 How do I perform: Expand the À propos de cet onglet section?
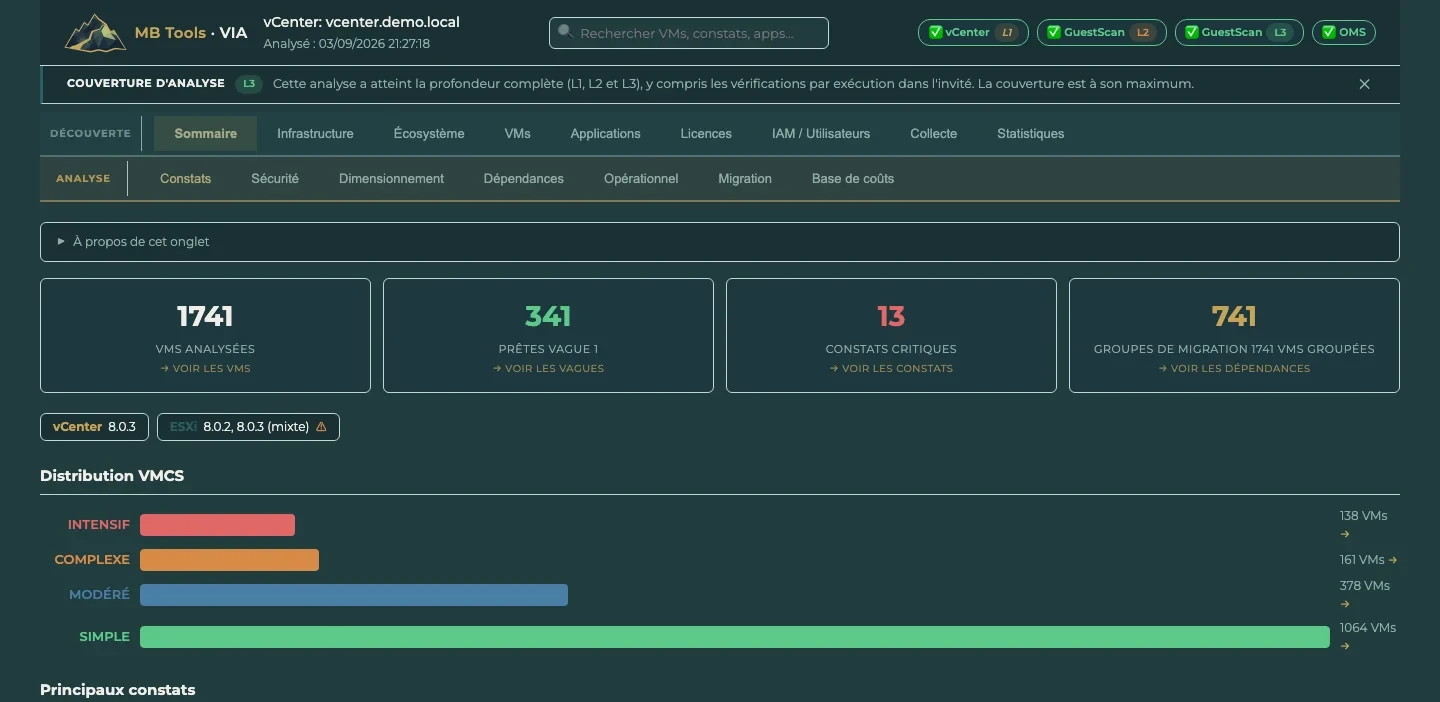[x=720, y=242]
